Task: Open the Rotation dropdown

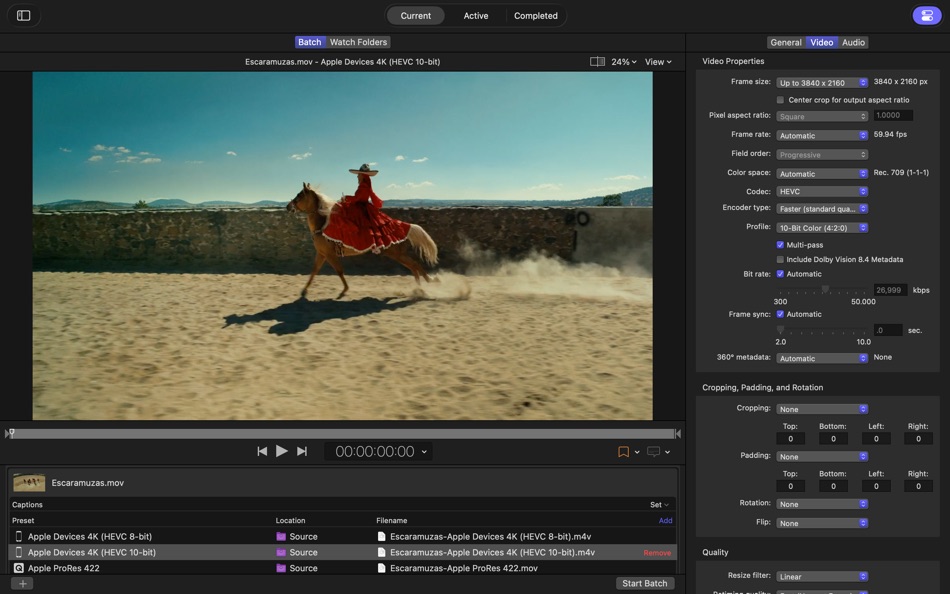Action: [822, 504]
